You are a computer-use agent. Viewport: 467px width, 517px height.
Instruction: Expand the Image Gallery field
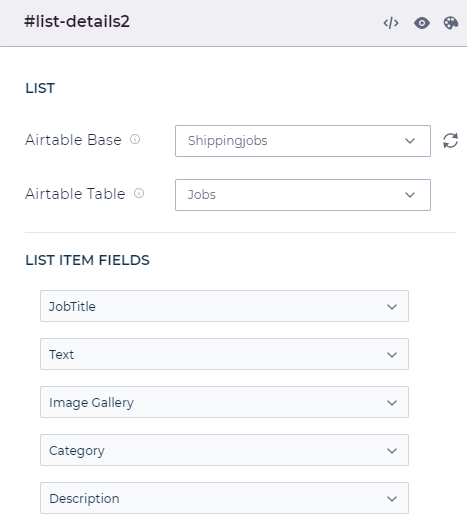click(x=224, y=402)
